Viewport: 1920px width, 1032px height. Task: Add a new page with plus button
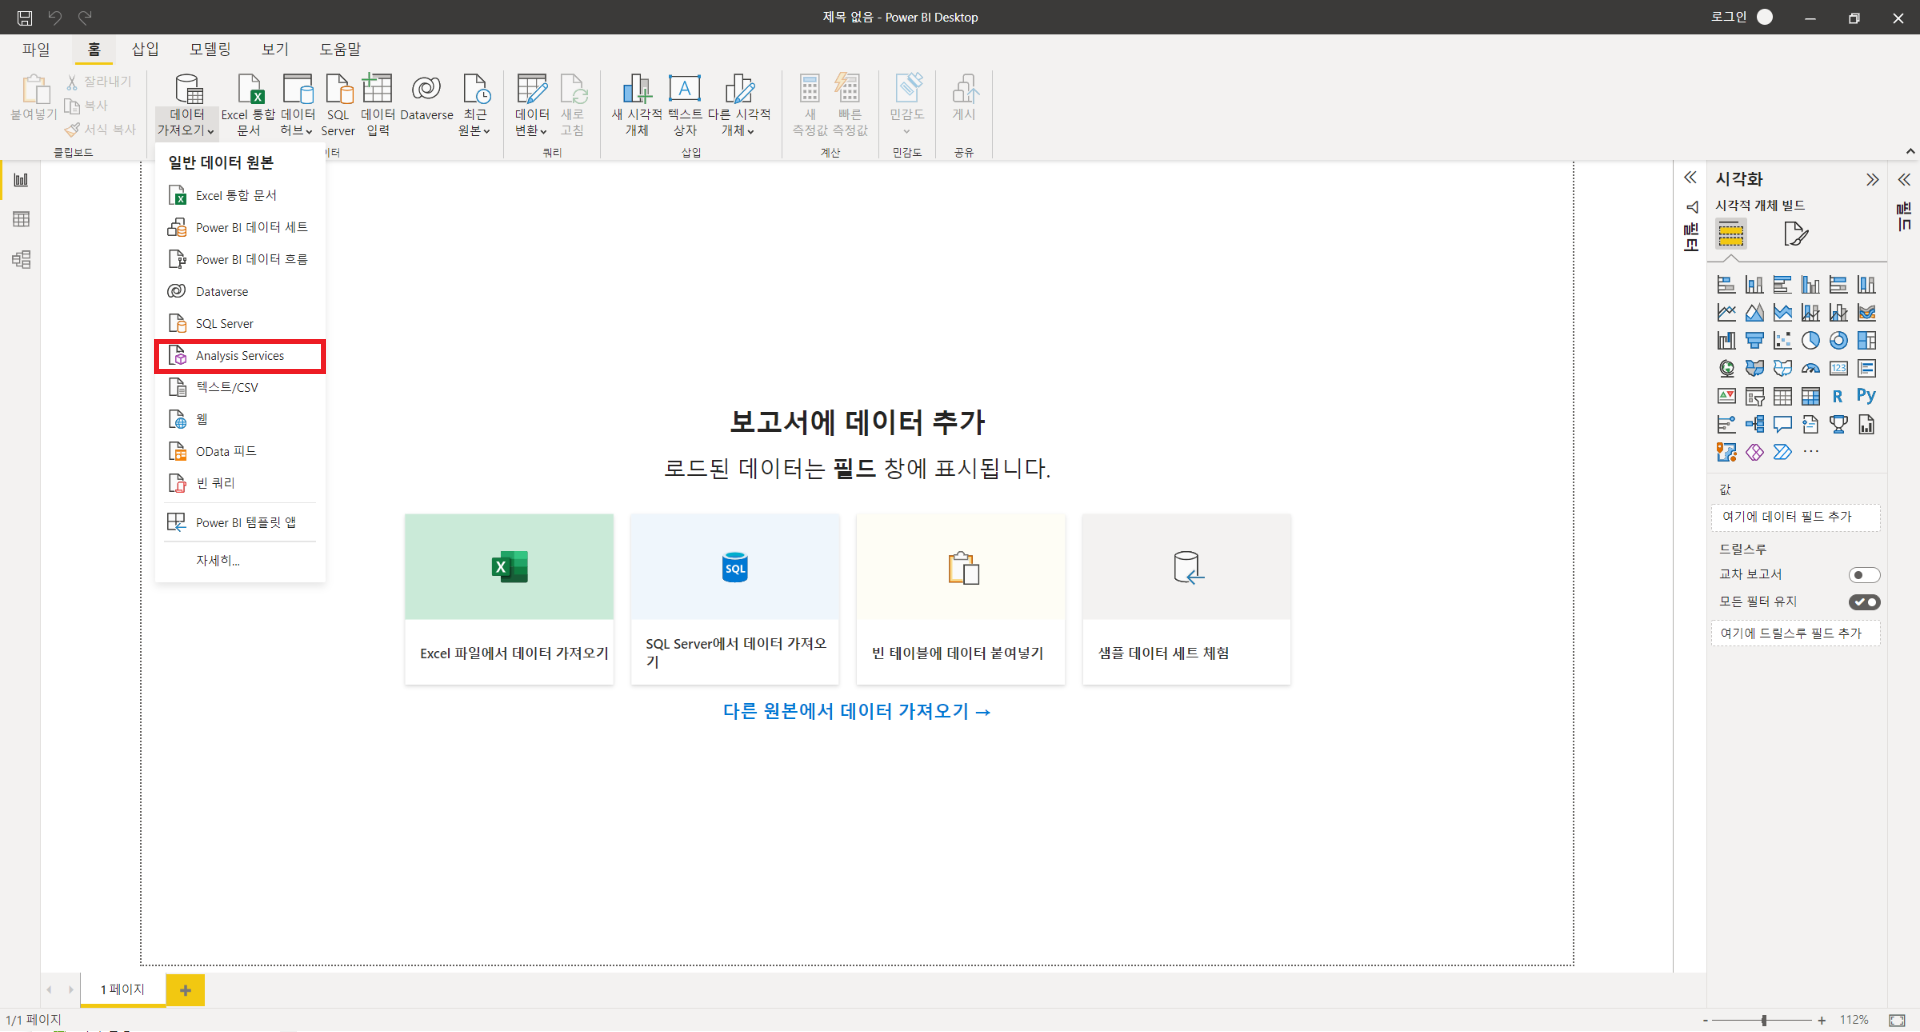tap(185, 990)
